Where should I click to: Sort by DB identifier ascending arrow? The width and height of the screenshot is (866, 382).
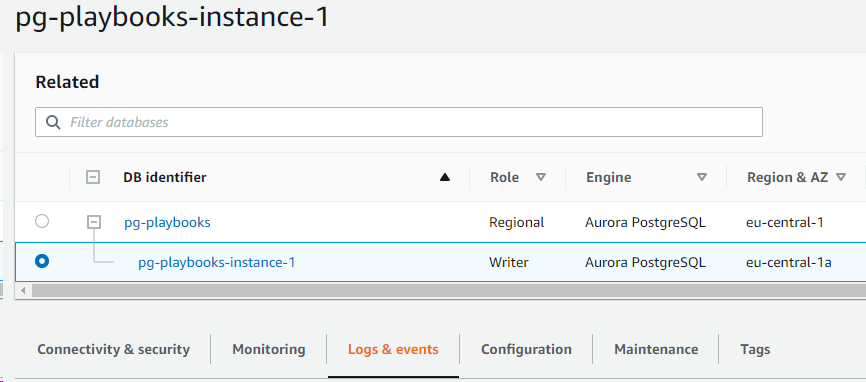tap(445, 177)
